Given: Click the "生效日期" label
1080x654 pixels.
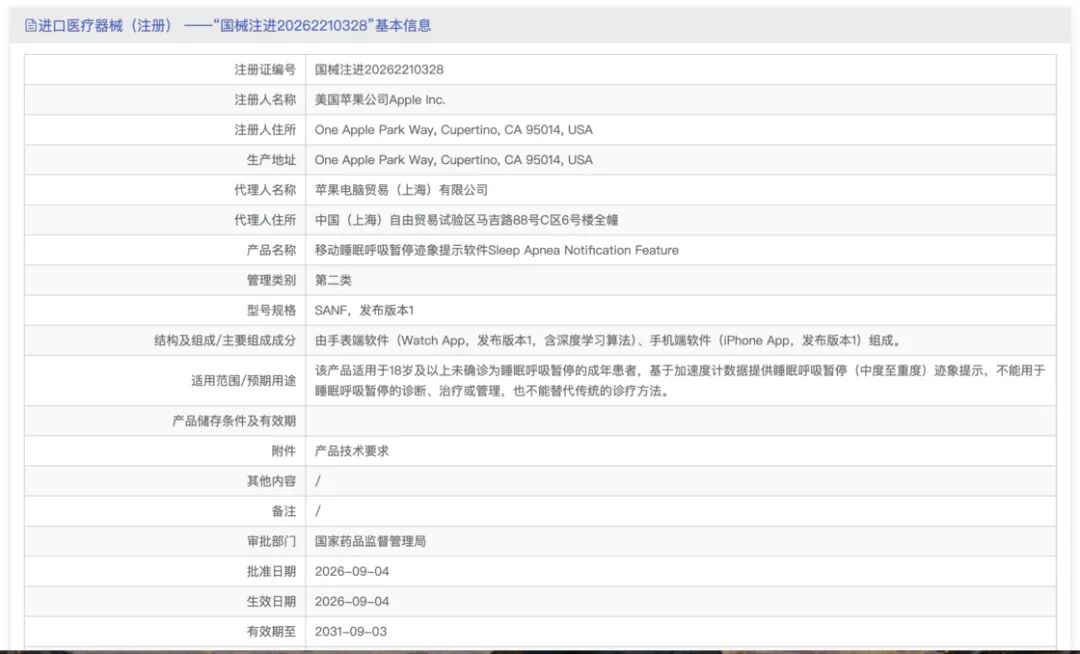Looking at the screenshot, I should (271, 602).
